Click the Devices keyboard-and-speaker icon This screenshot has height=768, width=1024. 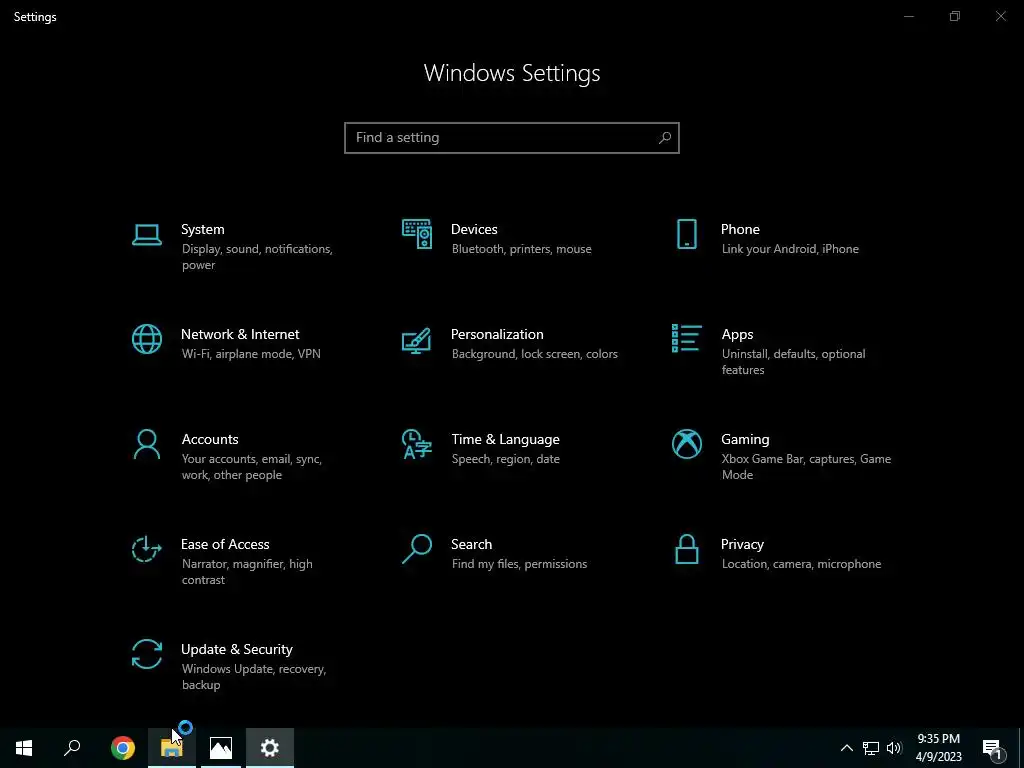tap(417, 234)
